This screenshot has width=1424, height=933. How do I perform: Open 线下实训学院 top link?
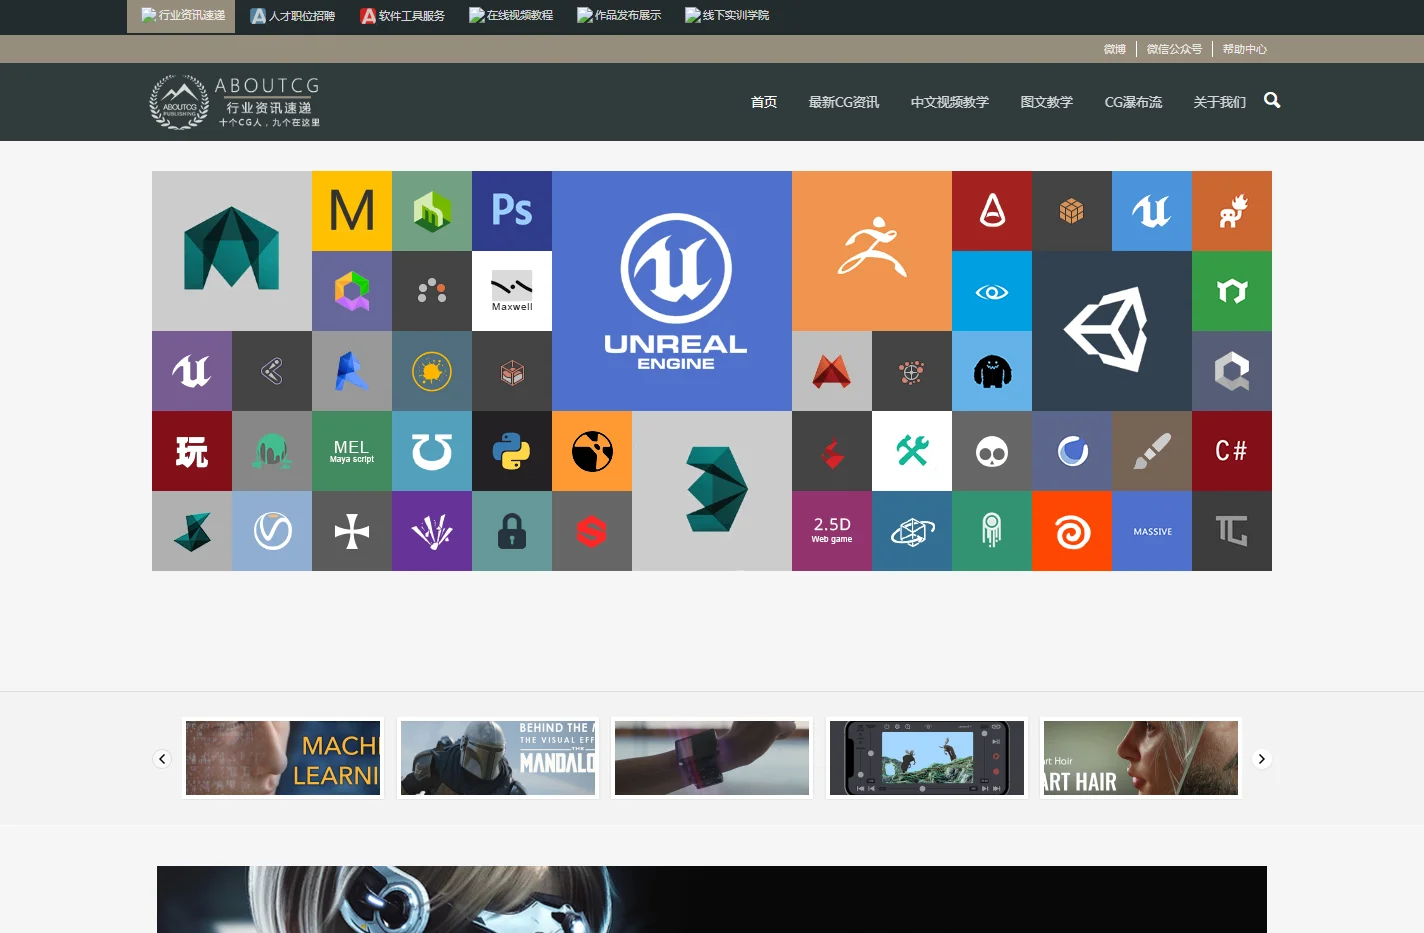point(727,16)
